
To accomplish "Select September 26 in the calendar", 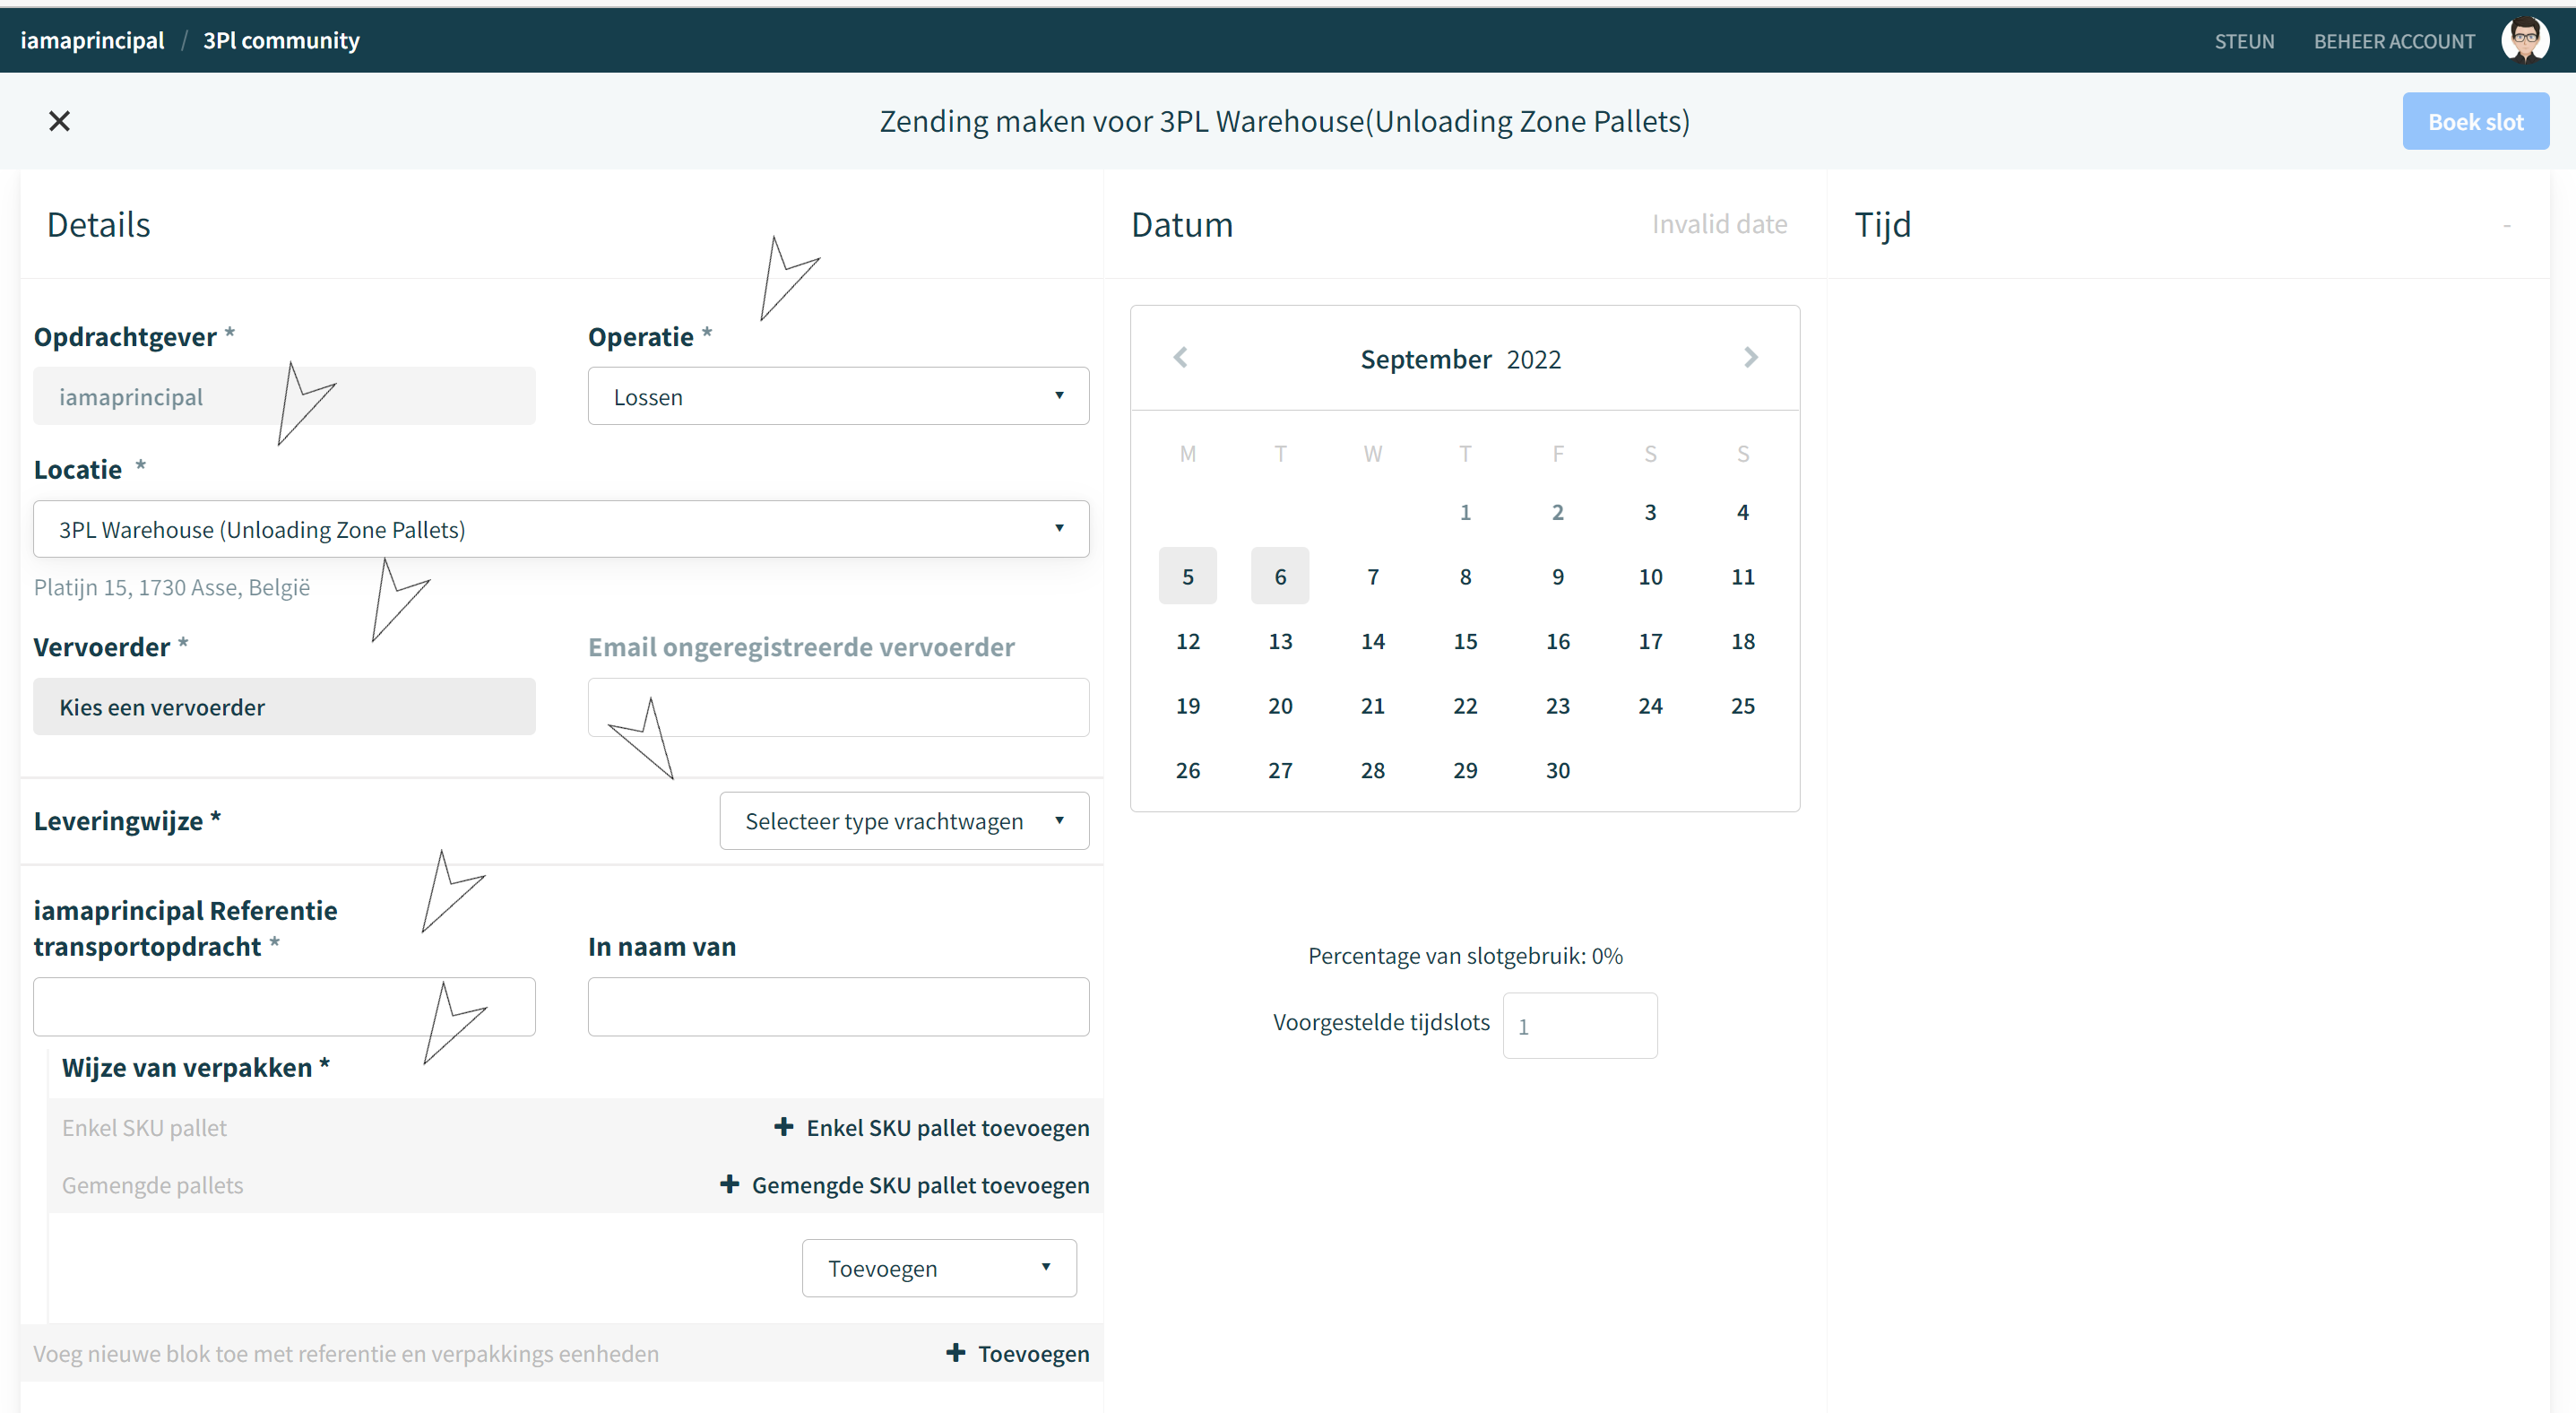I will point(1187,770).
